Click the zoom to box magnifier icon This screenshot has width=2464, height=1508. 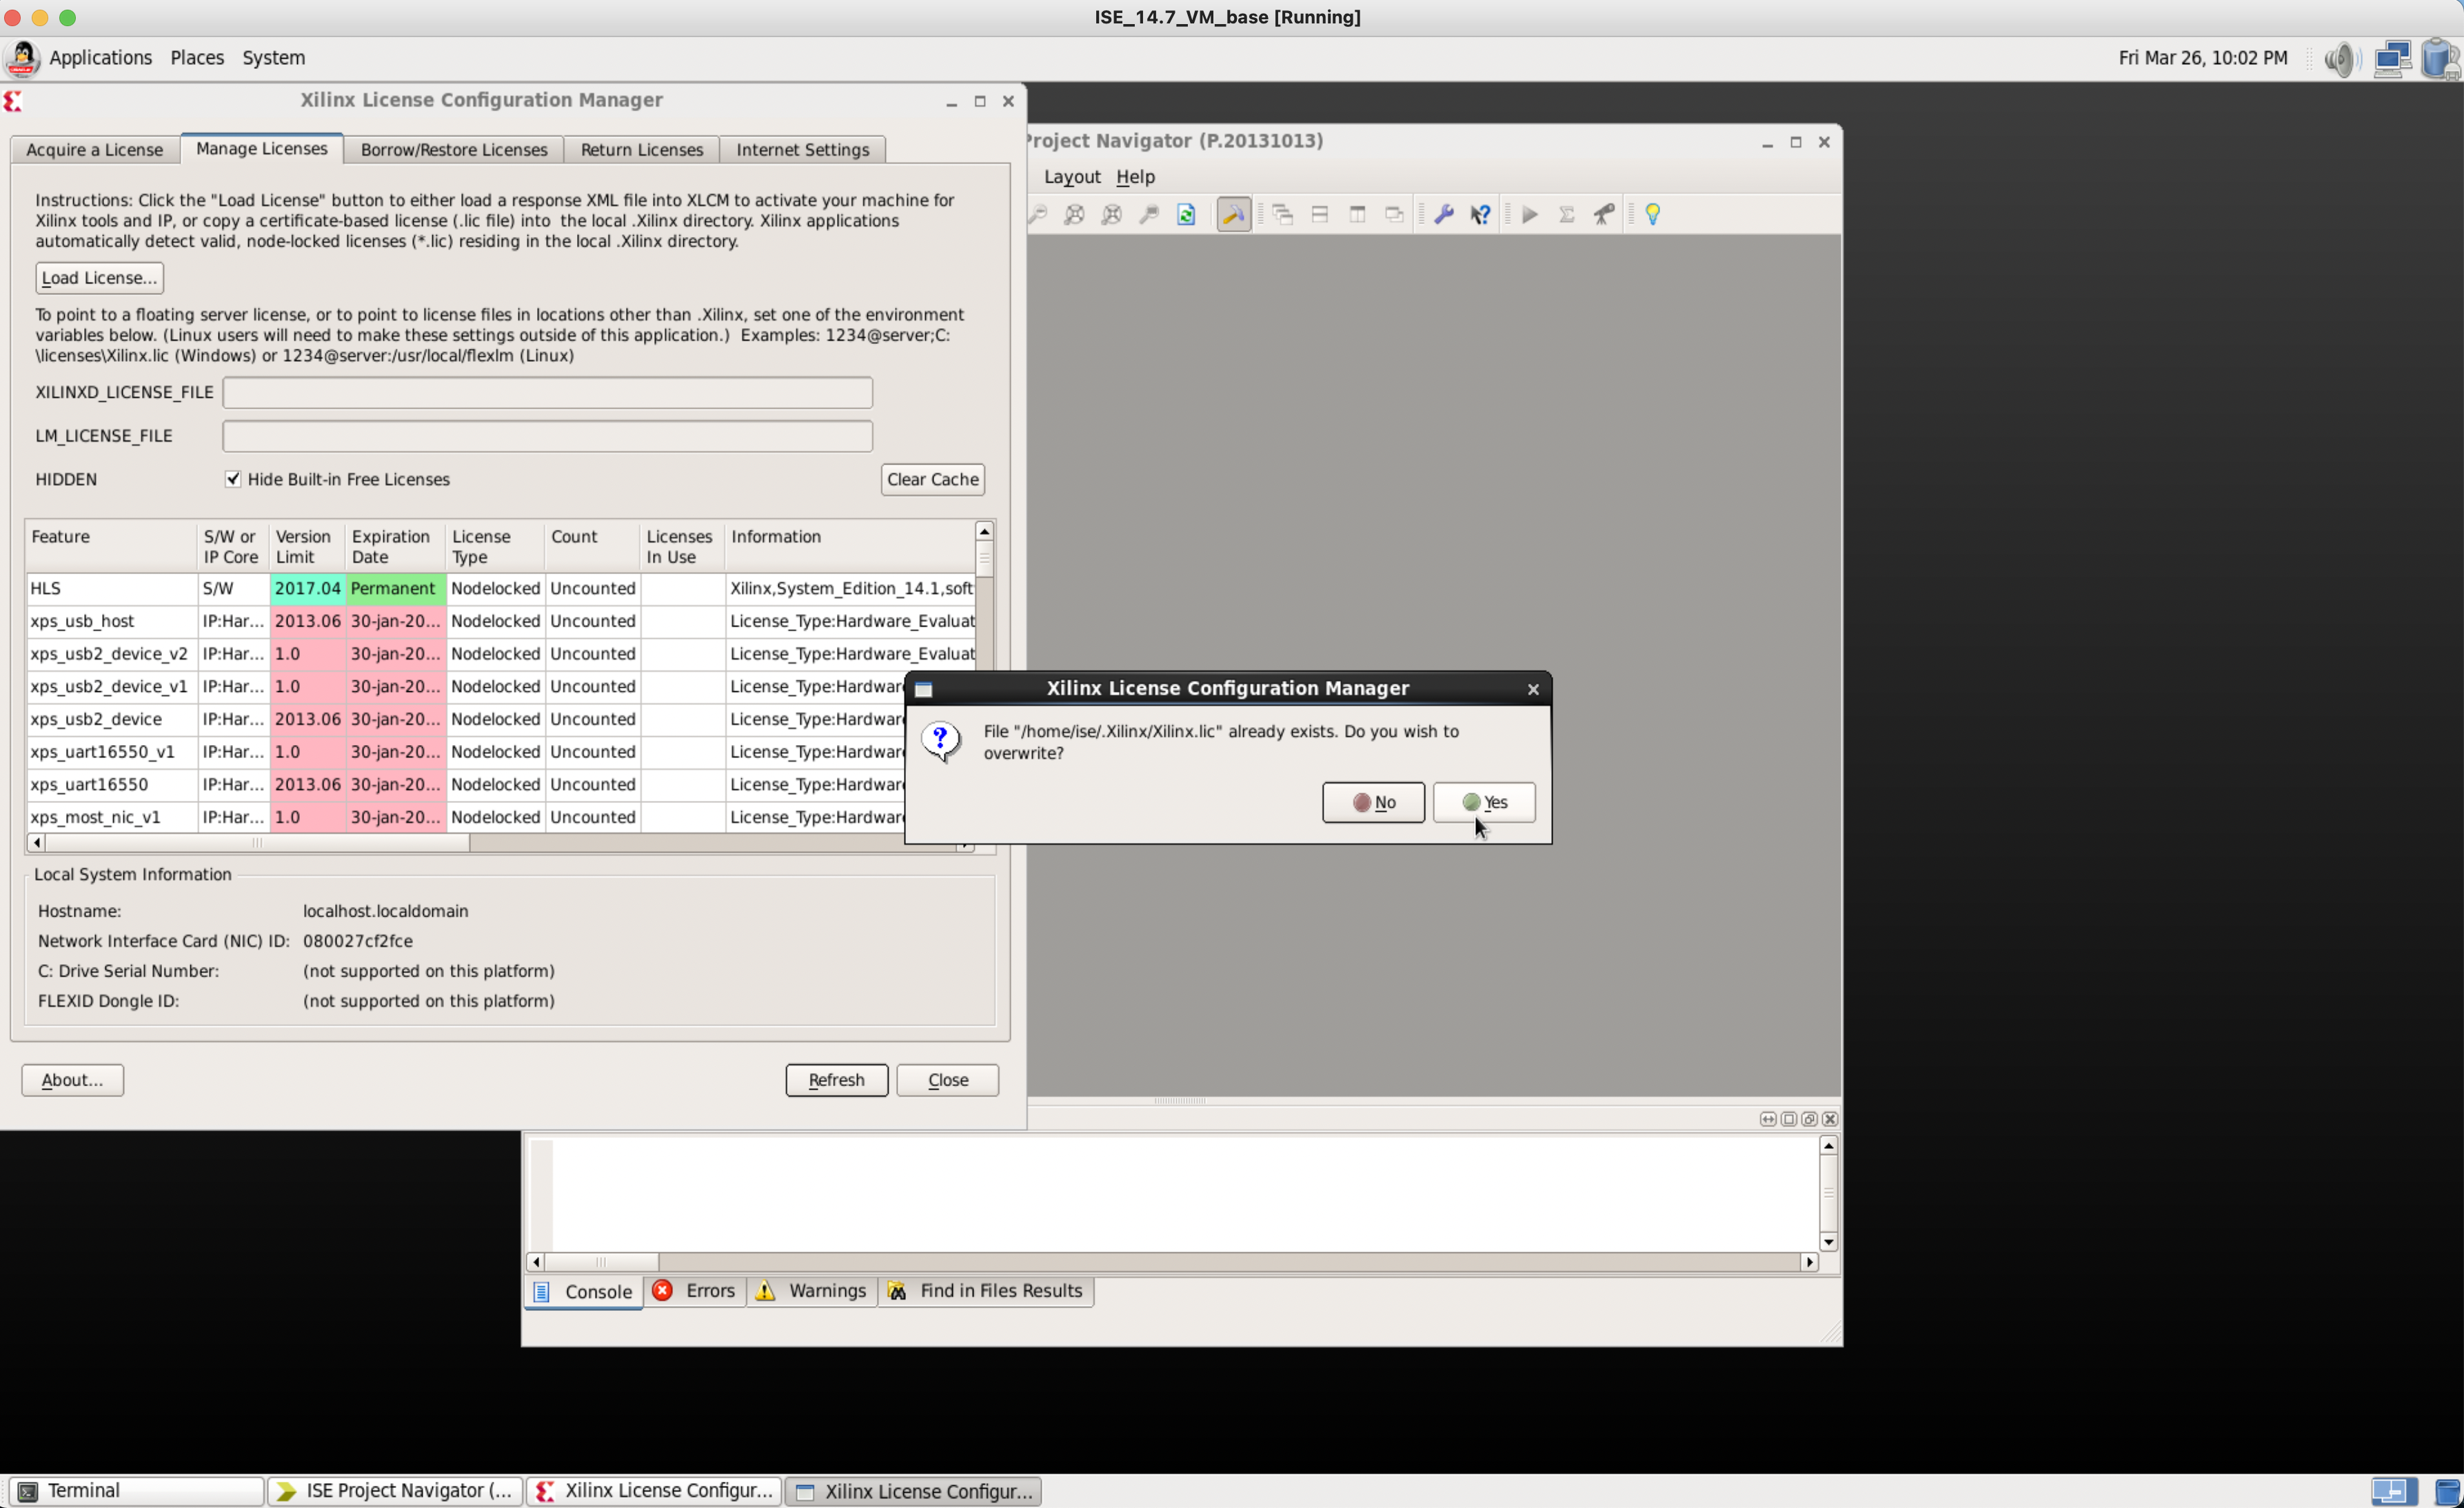pos(1148,214)
